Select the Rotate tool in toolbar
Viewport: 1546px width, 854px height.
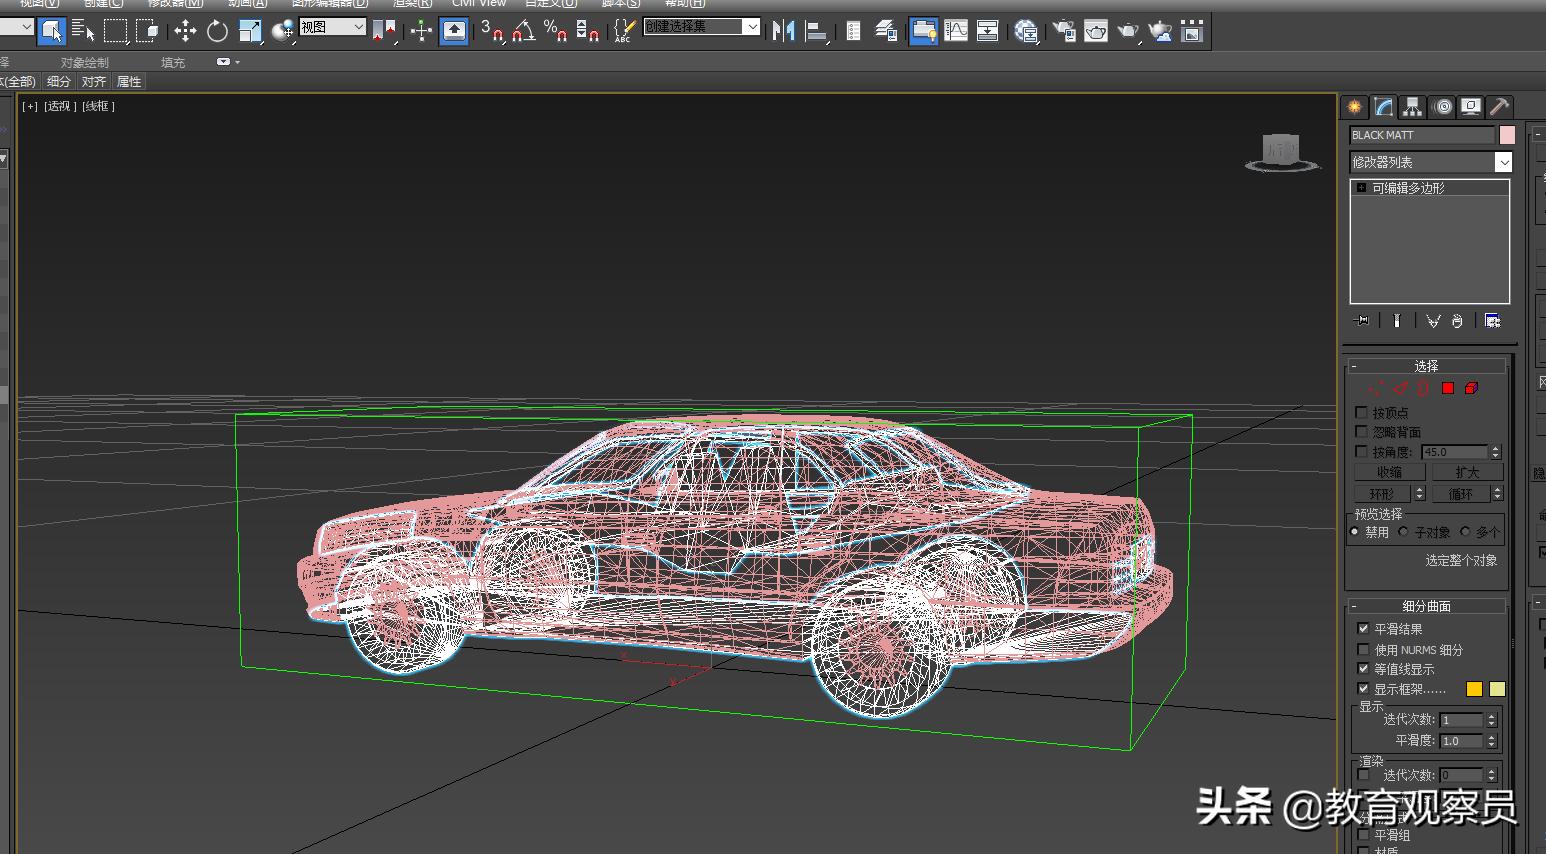[x=217, y=31]
